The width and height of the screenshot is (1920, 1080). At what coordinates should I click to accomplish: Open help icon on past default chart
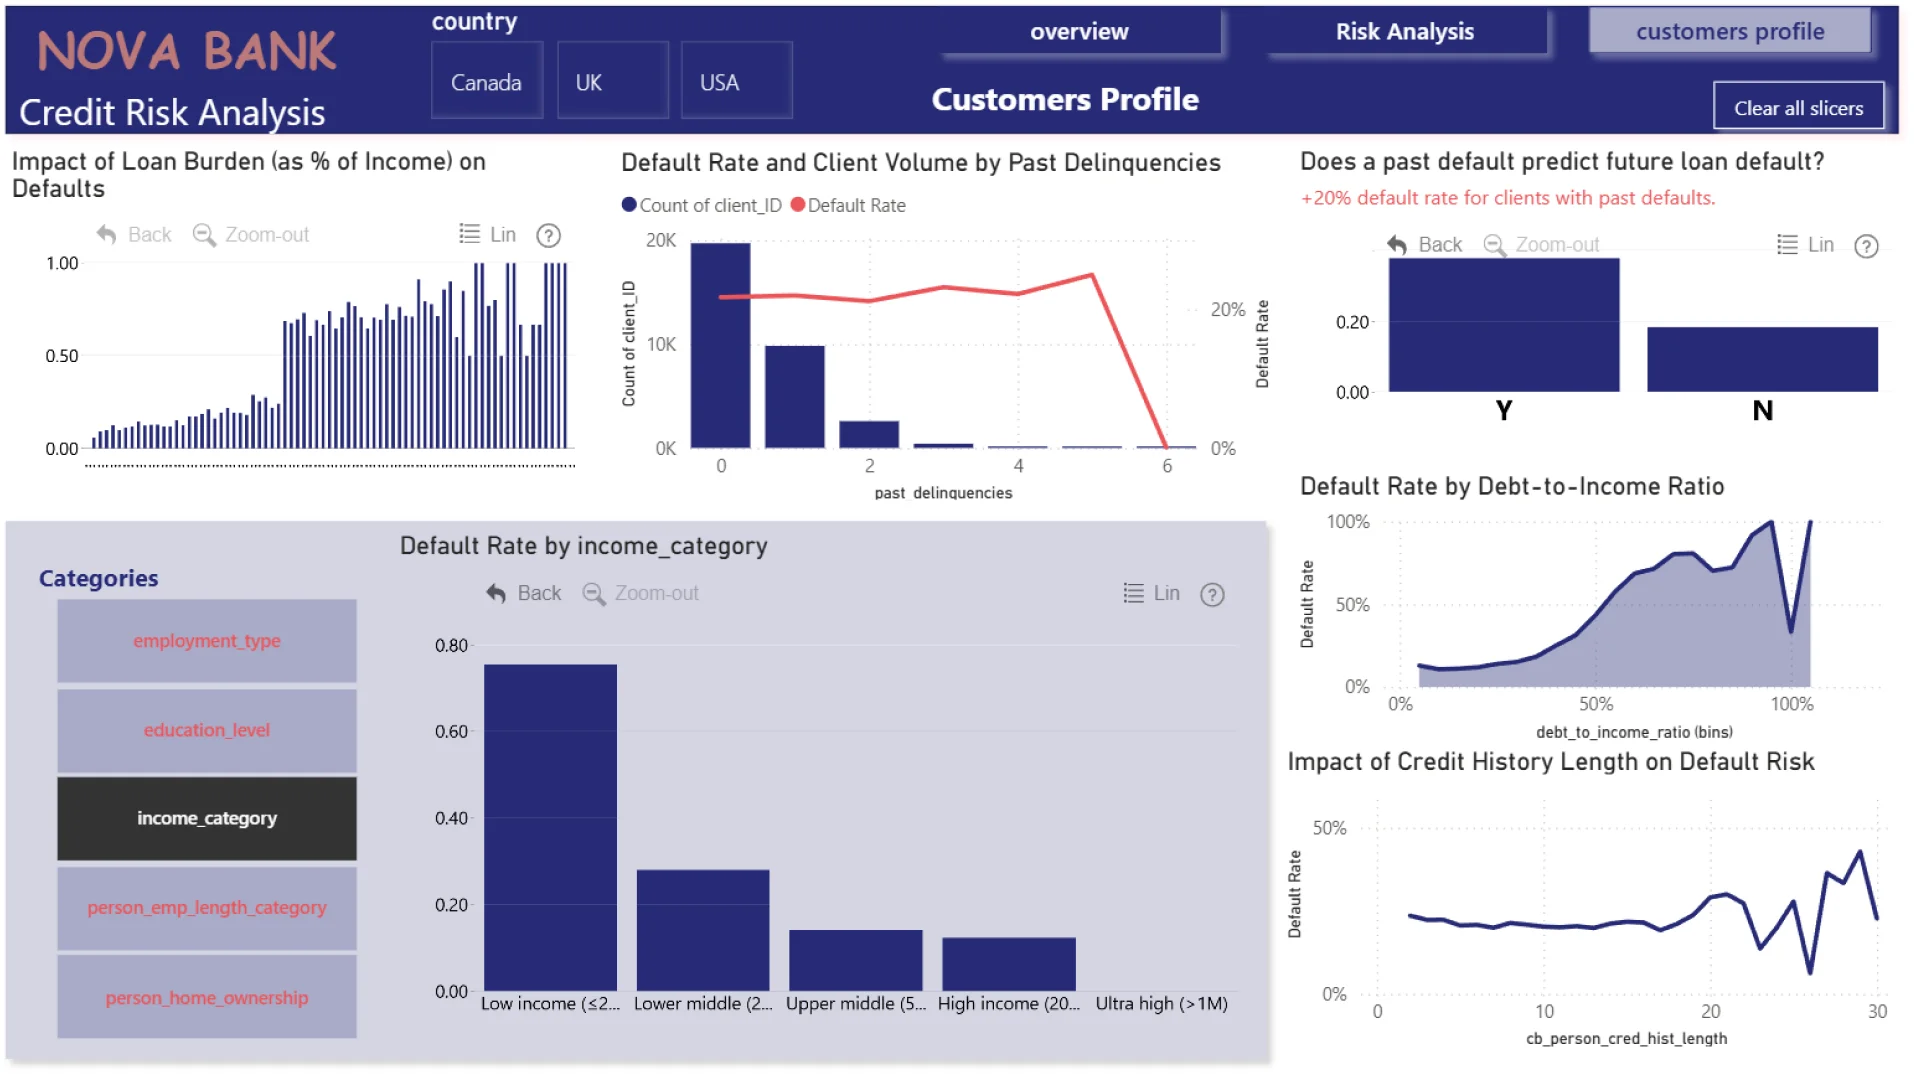[1866, 246]
